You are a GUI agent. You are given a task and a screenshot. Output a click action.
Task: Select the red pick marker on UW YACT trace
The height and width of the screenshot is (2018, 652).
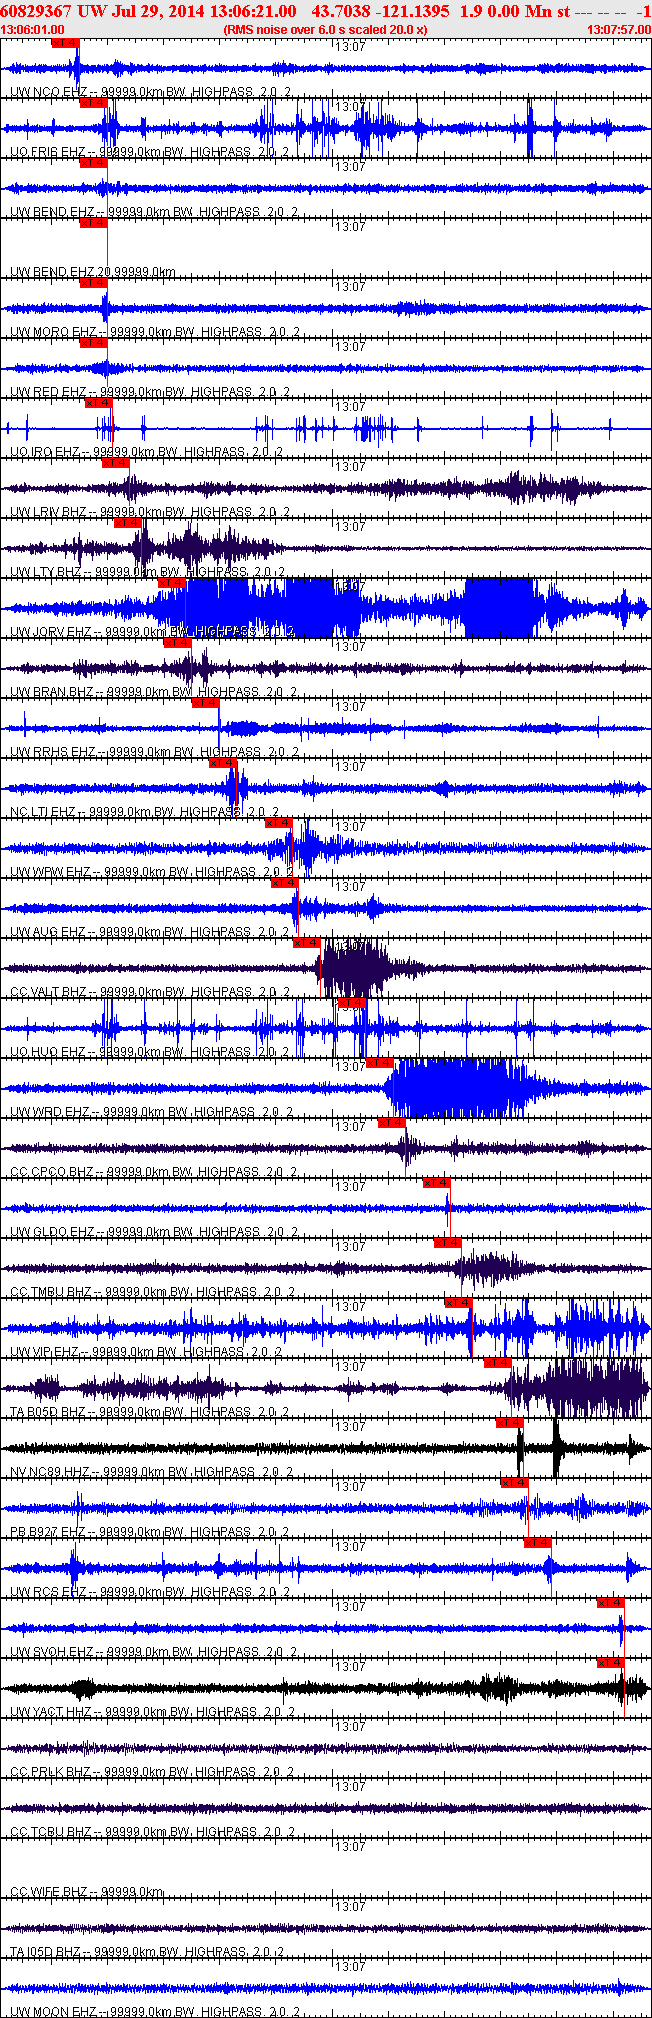coord(611,1663)
